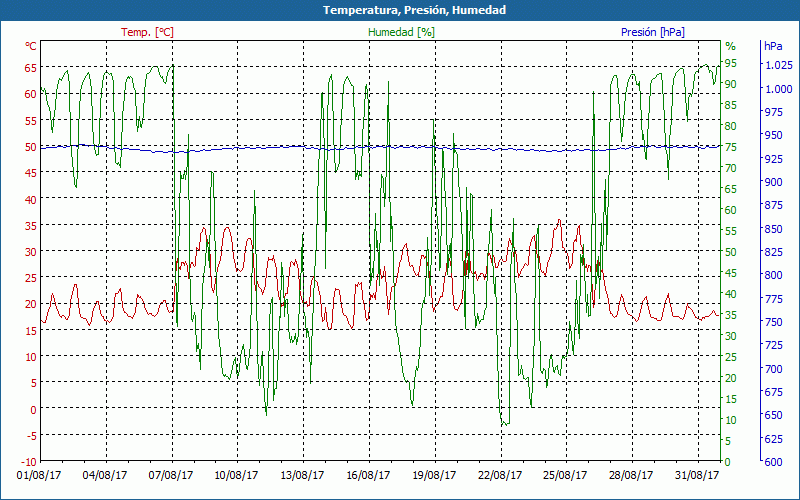Click the date label 22/08/17

tap(500, 475)
